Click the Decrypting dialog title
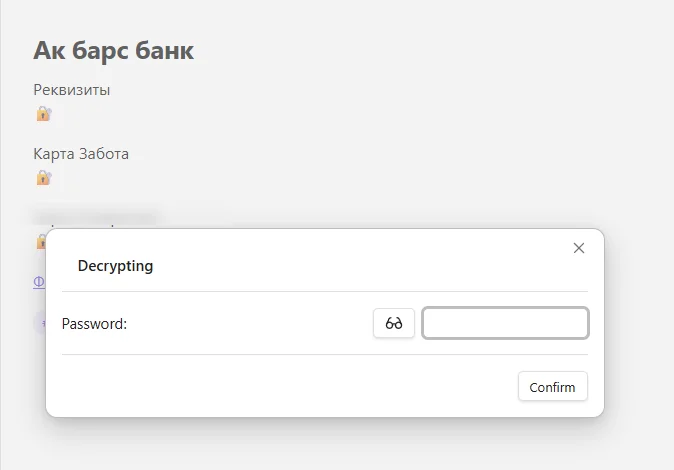Image resolution: width=674 pixels, height=470 pixels. 115,266
